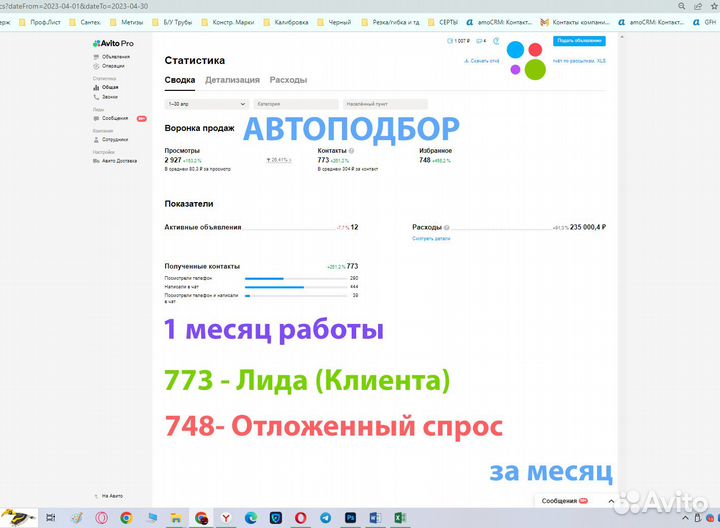Open the Констр. Марки bookmark folder
This screenshot has width=720, height=528.
coord(227,22)
